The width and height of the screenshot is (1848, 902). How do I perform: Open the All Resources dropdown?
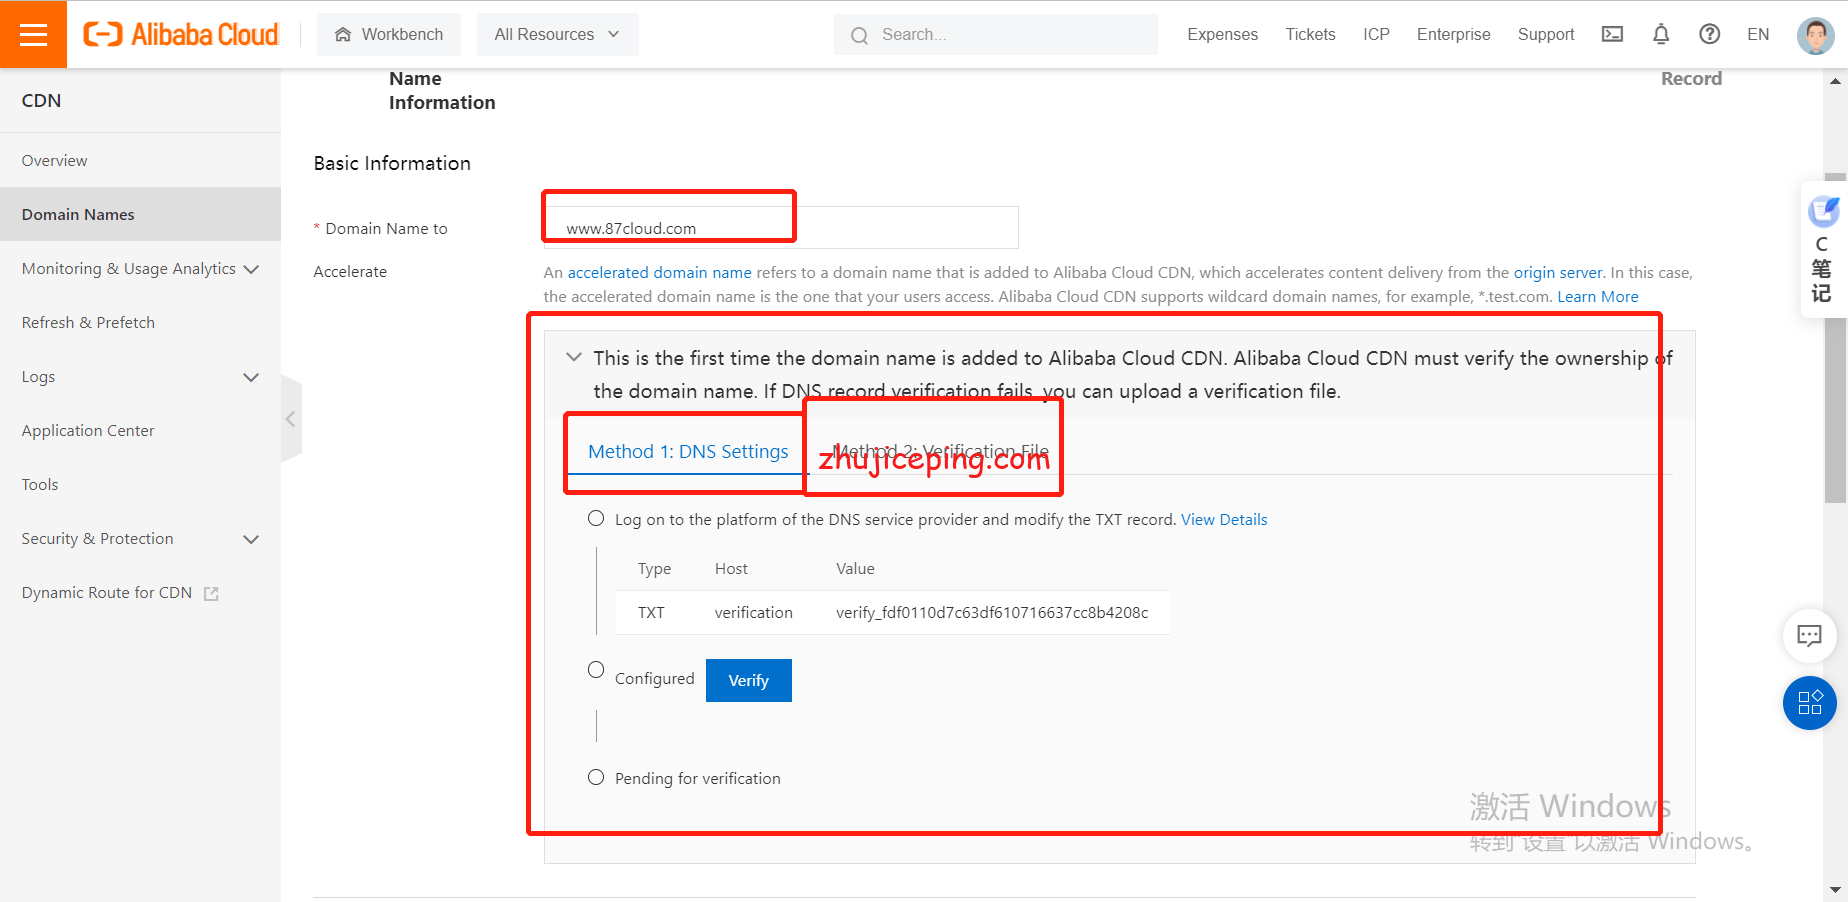(557, 34)
